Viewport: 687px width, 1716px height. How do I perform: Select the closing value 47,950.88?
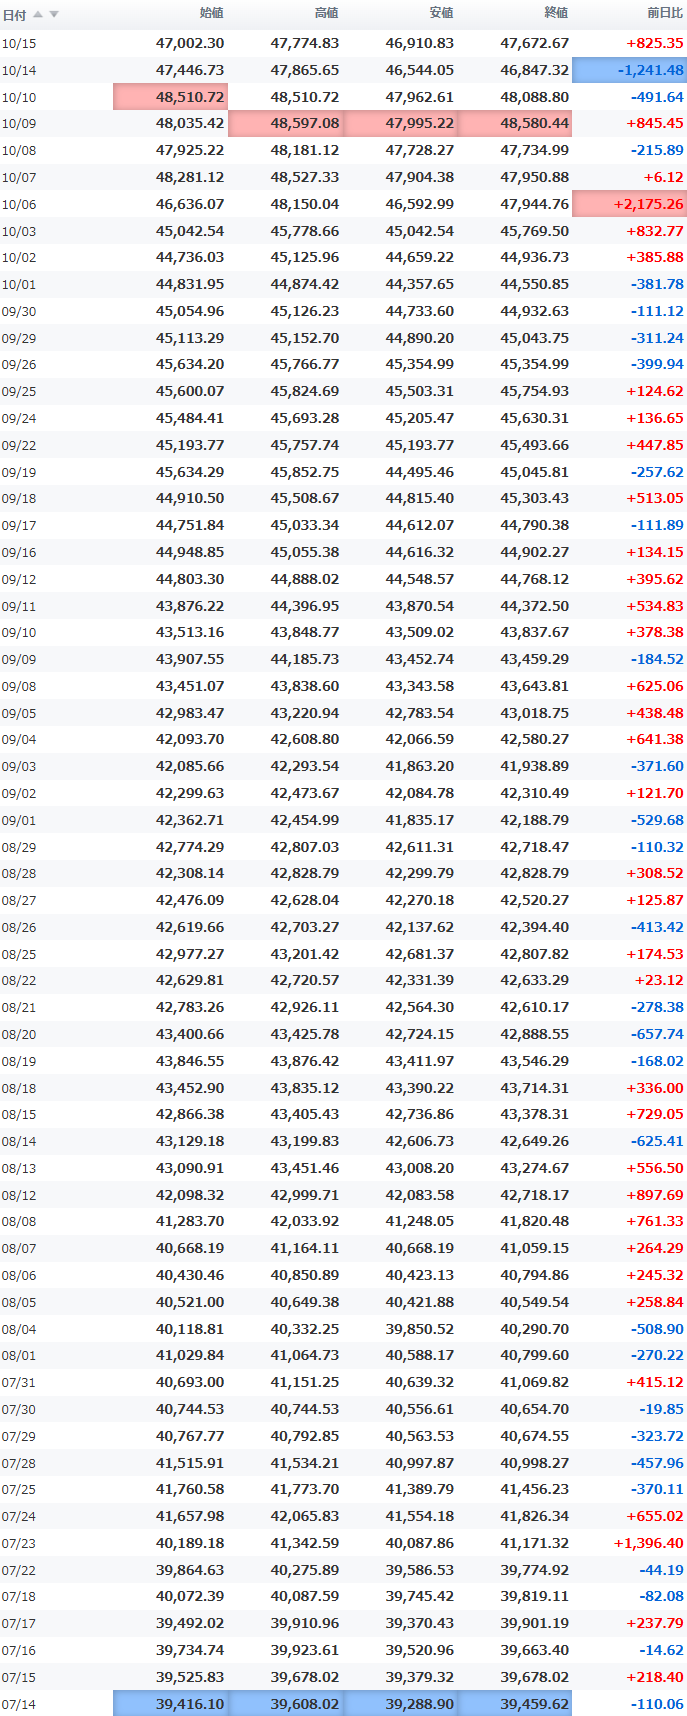[535, 177]
